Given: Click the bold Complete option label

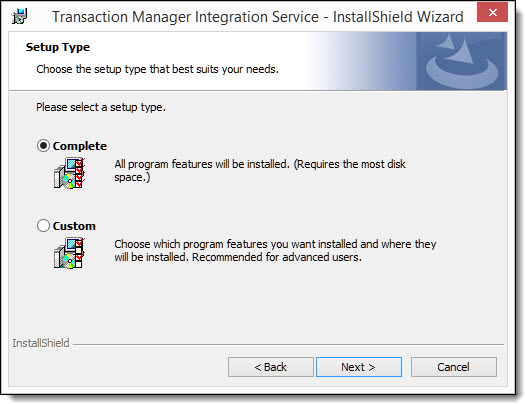Looking at the screenshot, I should [80, 146].
